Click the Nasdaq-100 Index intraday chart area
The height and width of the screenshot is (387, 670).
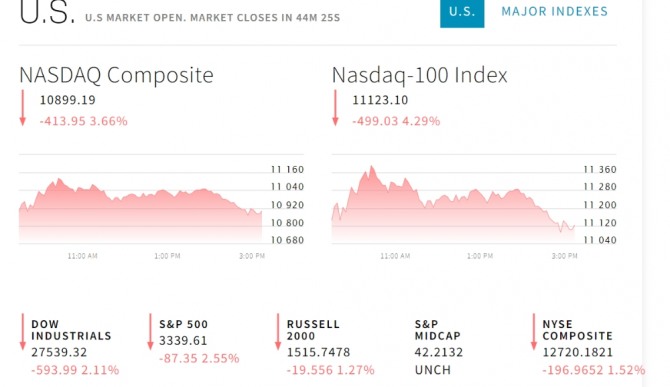point(453,205)
